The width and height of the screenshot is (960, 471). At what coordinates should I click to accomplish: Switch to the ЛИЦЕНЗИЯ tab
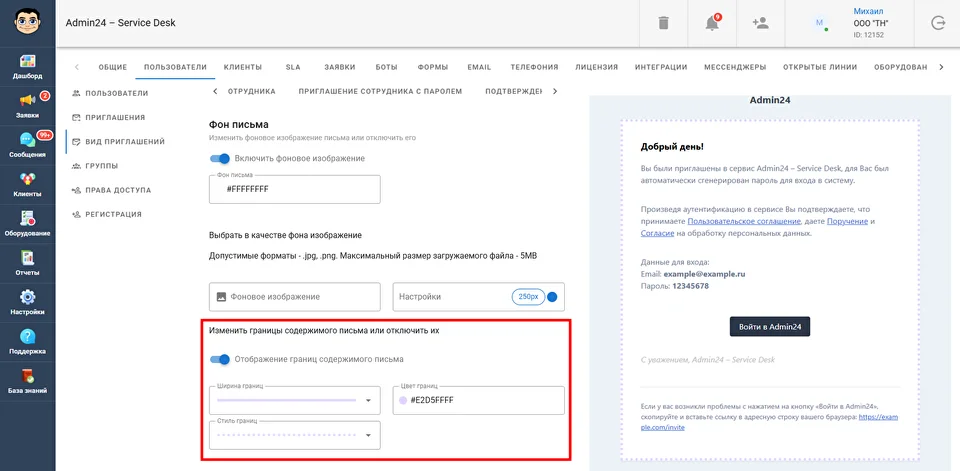point(596,67)
